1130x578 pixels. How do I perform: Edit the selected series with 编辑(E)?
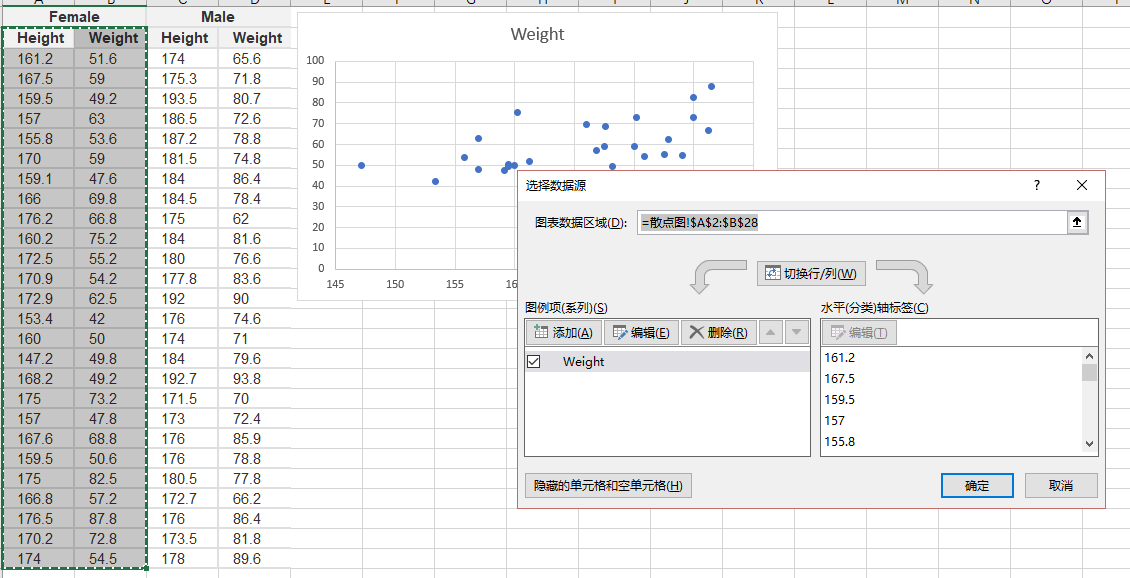point(641,332)
